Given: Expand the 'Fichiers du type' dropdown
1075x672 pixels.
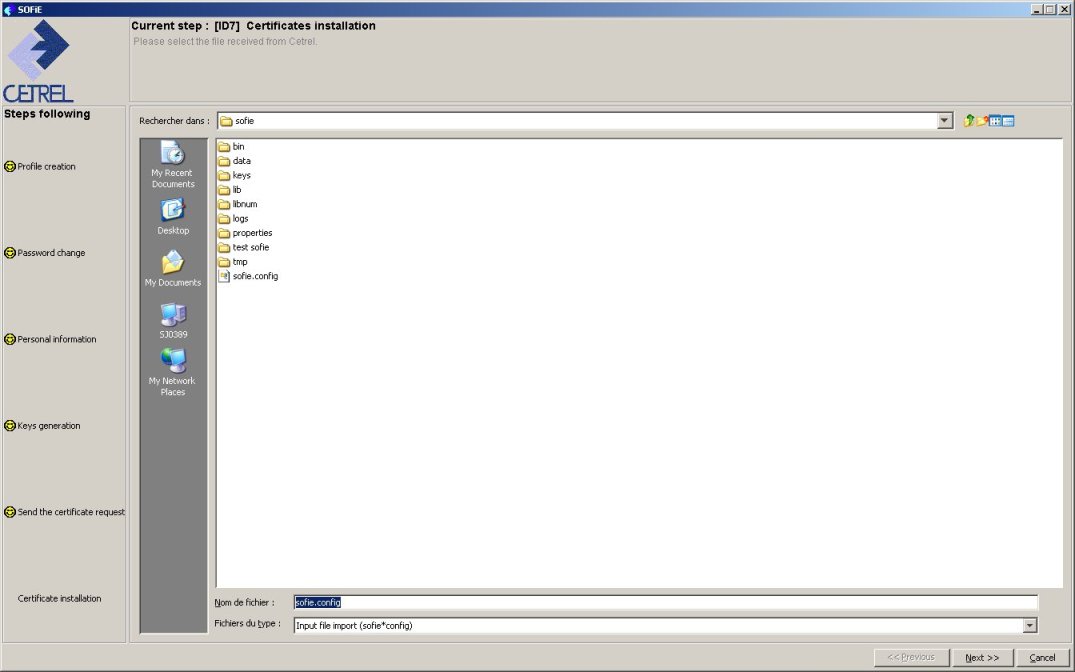Looking at the screenshot, I should [1030, 625].
